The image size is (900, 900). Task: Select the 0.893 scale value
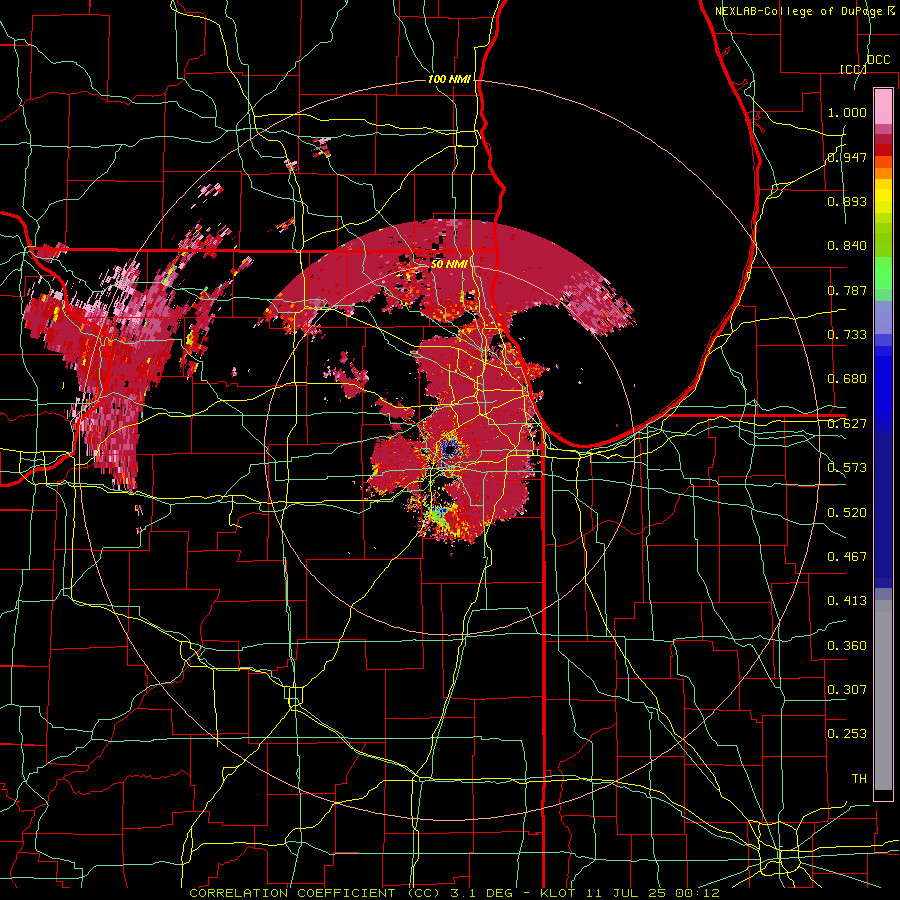coord(847,201)
